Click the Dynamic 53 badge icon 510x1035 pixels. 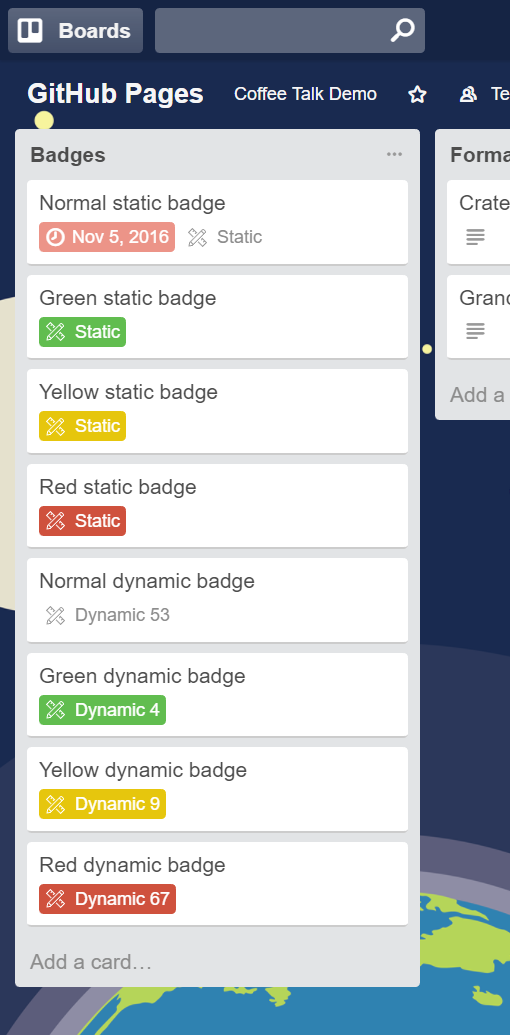click(x=55, y=615)
